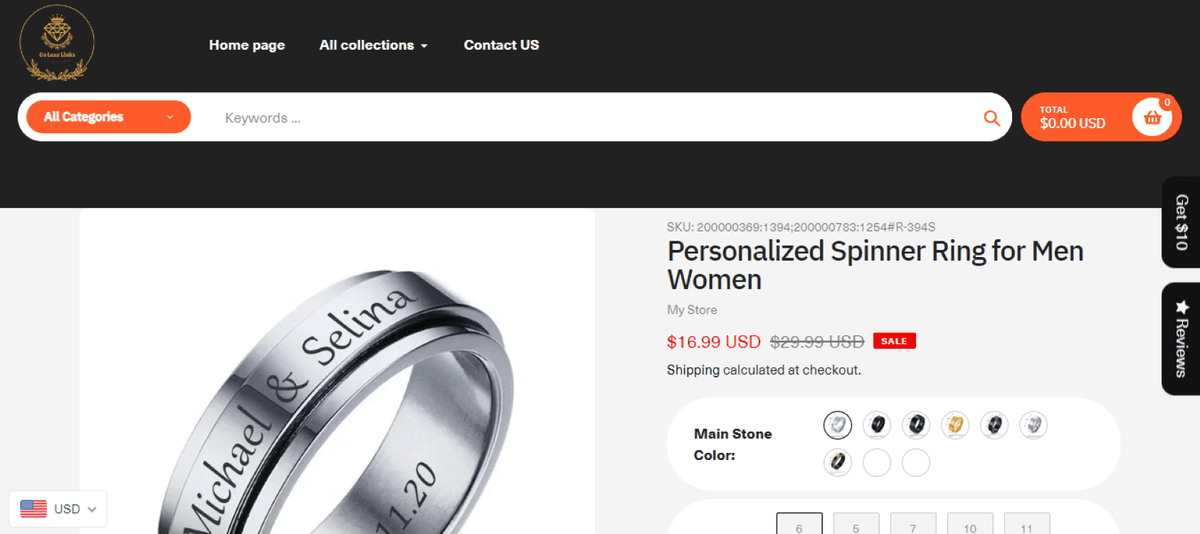Choose the silver ring color option in first position

coord(837,425)
